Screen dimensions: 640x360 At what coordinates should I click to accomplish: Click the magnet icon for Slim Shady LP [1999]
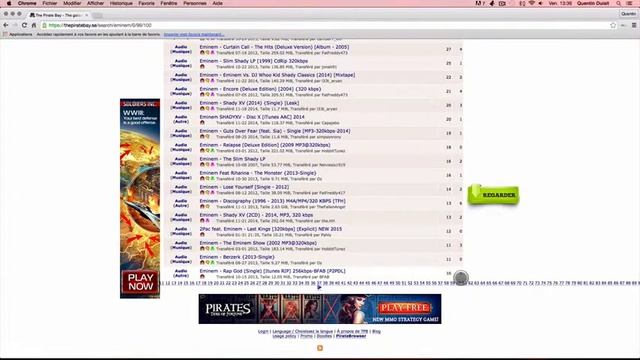[202, 67]
